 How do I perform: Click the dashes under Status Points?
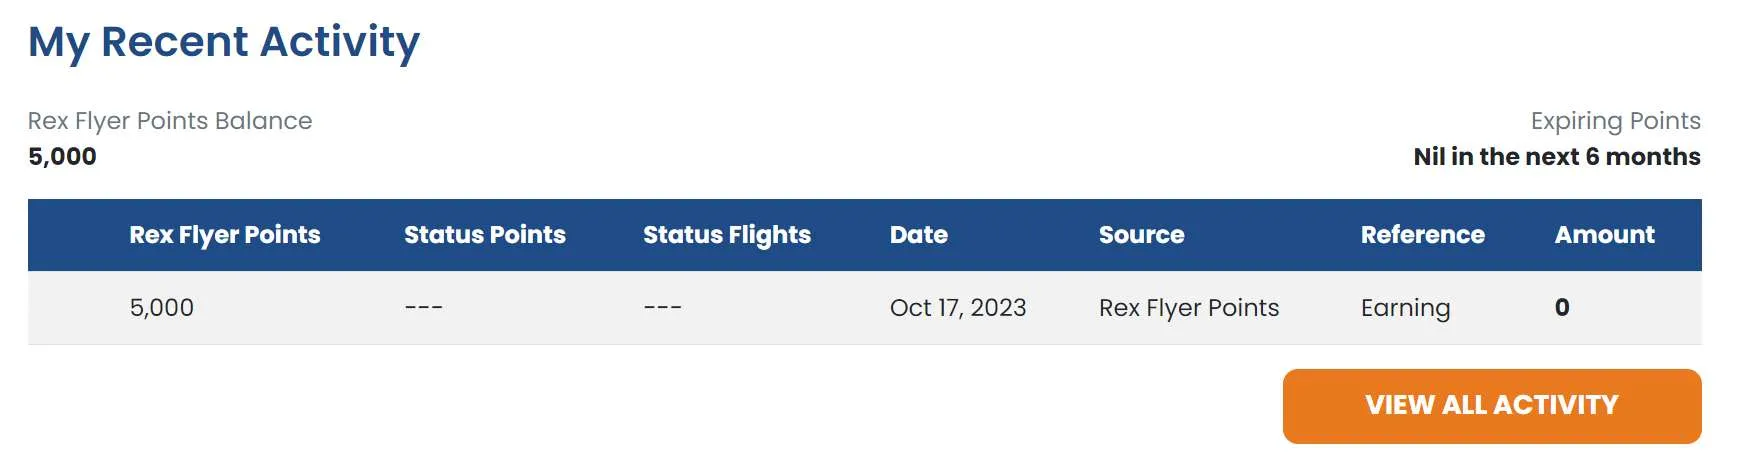424,308
